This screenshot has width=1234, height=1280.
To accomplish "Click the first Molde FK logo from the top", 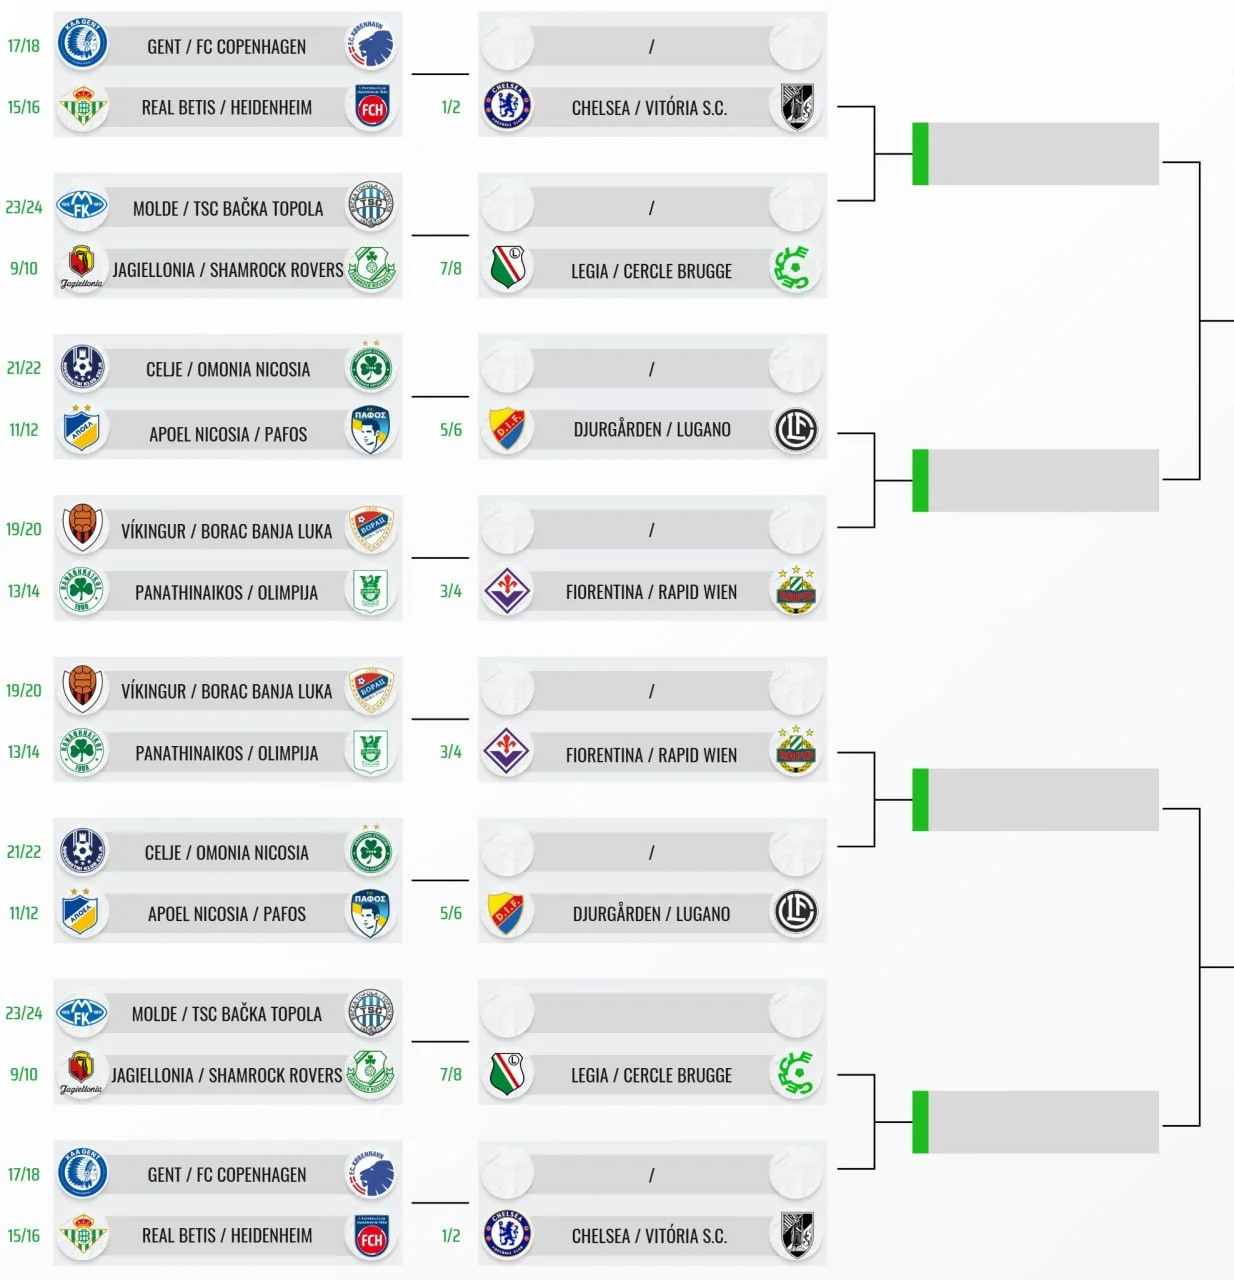I will (x=82, y=206).
